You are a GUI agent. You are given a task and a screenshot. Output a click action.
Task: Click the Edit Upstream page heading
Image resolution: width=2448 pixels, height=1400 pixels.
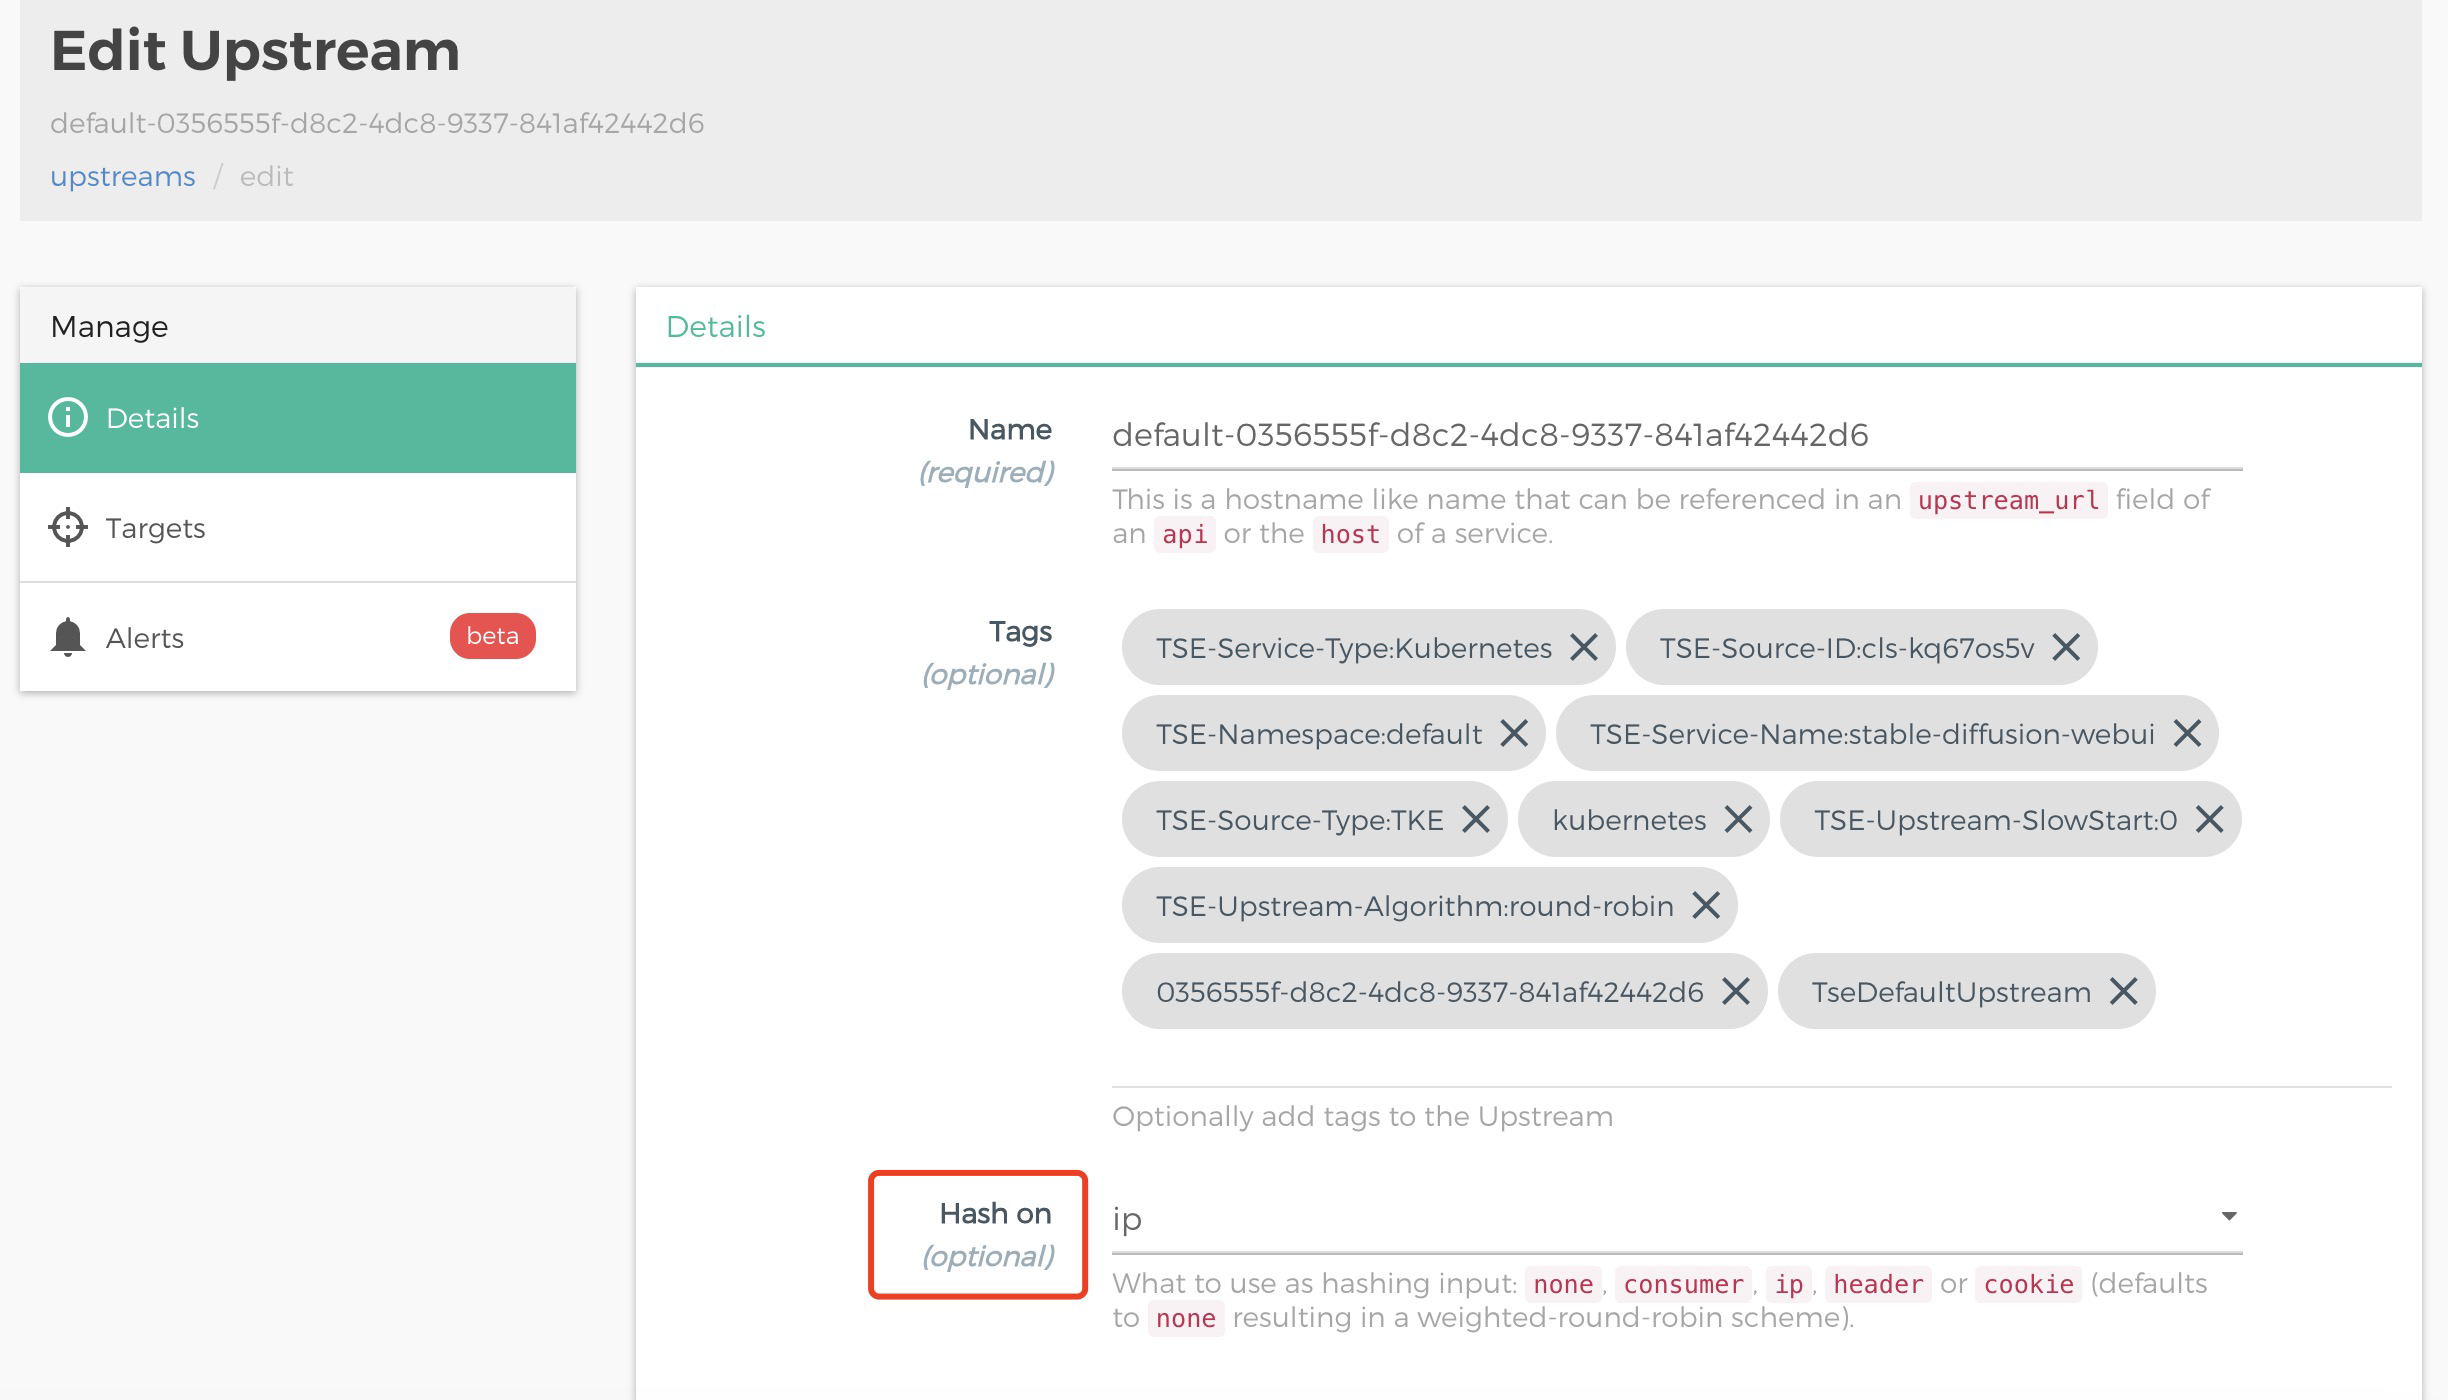tap(255, 50)
